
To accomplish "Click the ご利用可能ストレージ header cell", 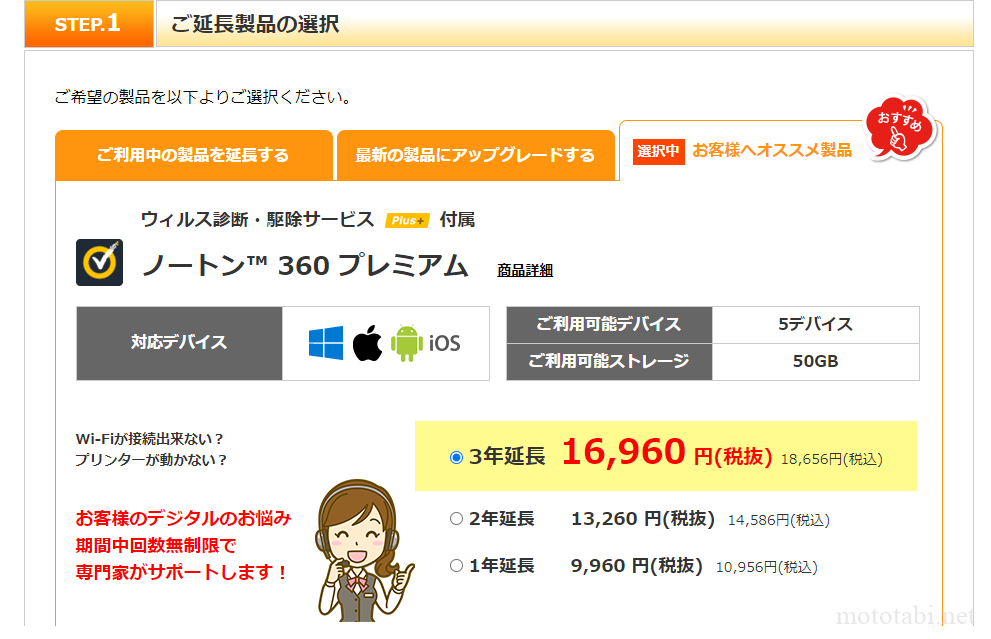I will [609, 362].
